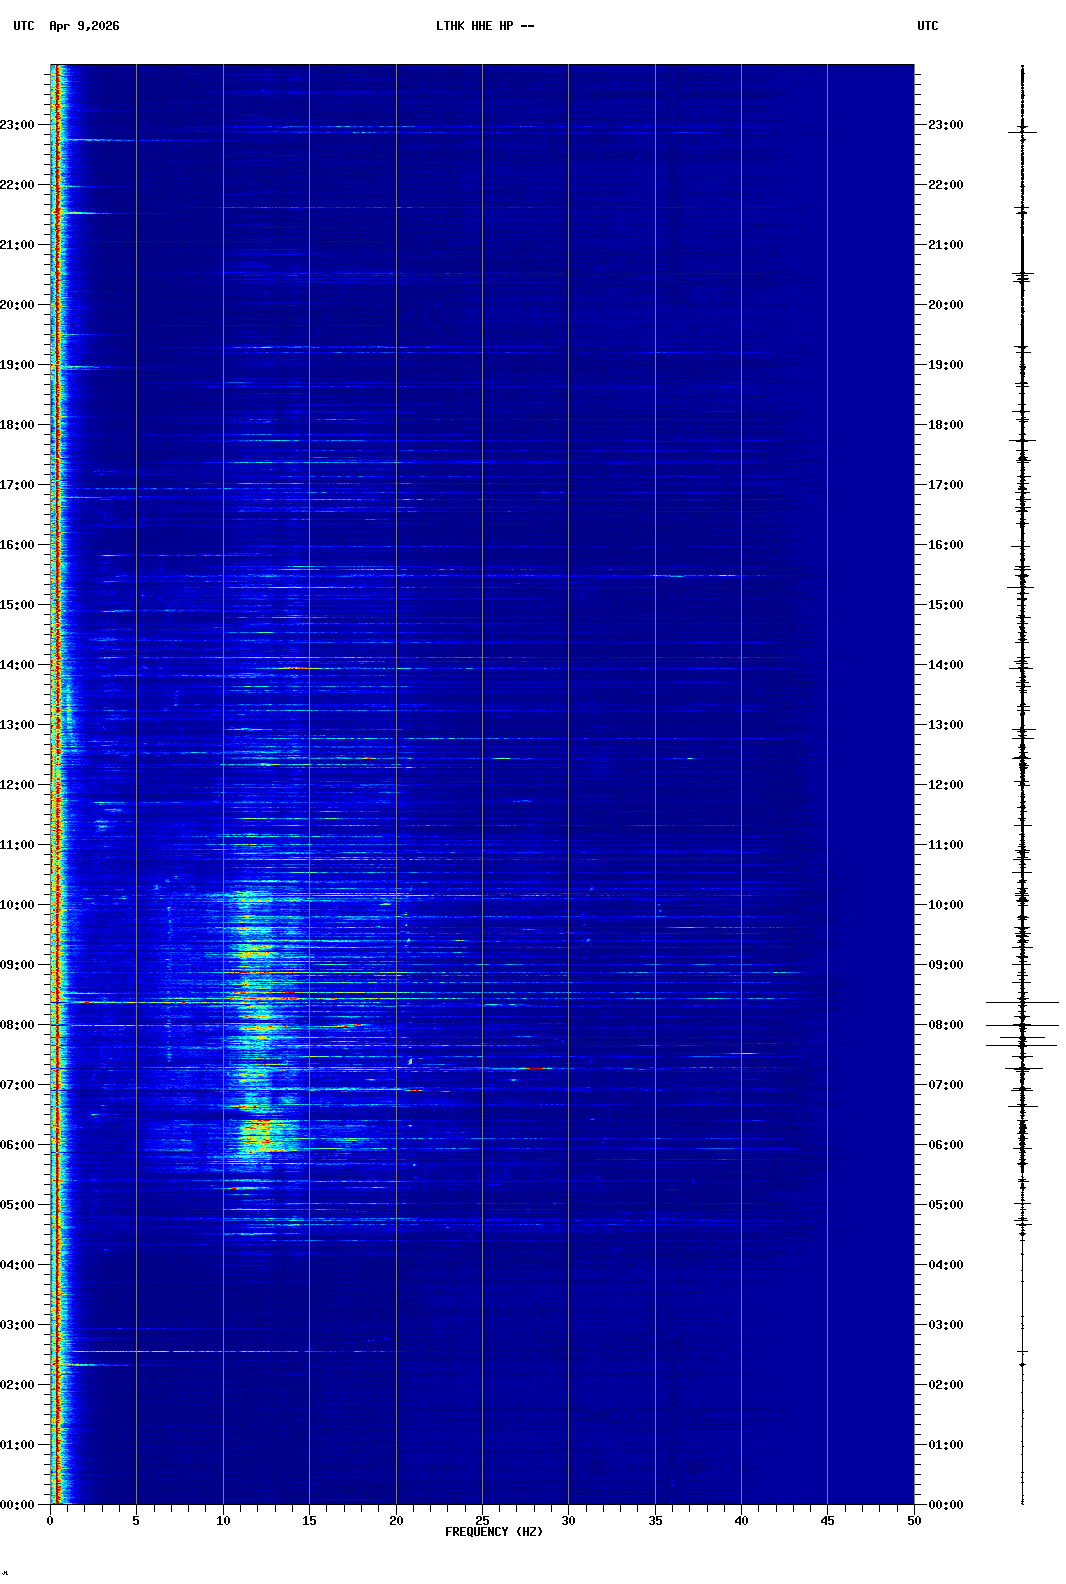Select the 14:00 marker on the left axis
The image size is (1066, 1584).
(x=17, y=665)
